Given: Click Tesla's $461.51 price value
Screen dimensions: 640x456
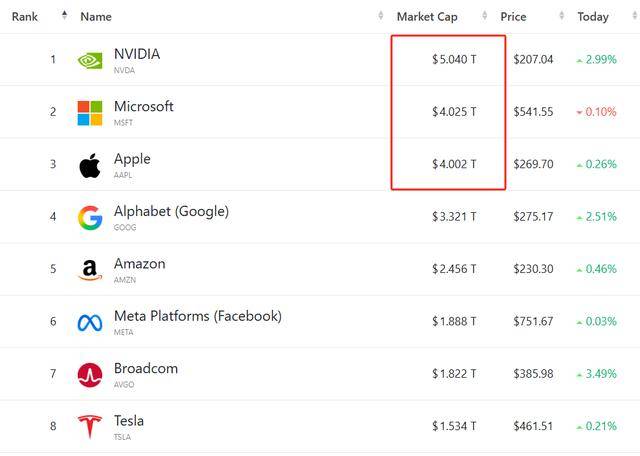Looking at the screenshot, I should 532,427.
